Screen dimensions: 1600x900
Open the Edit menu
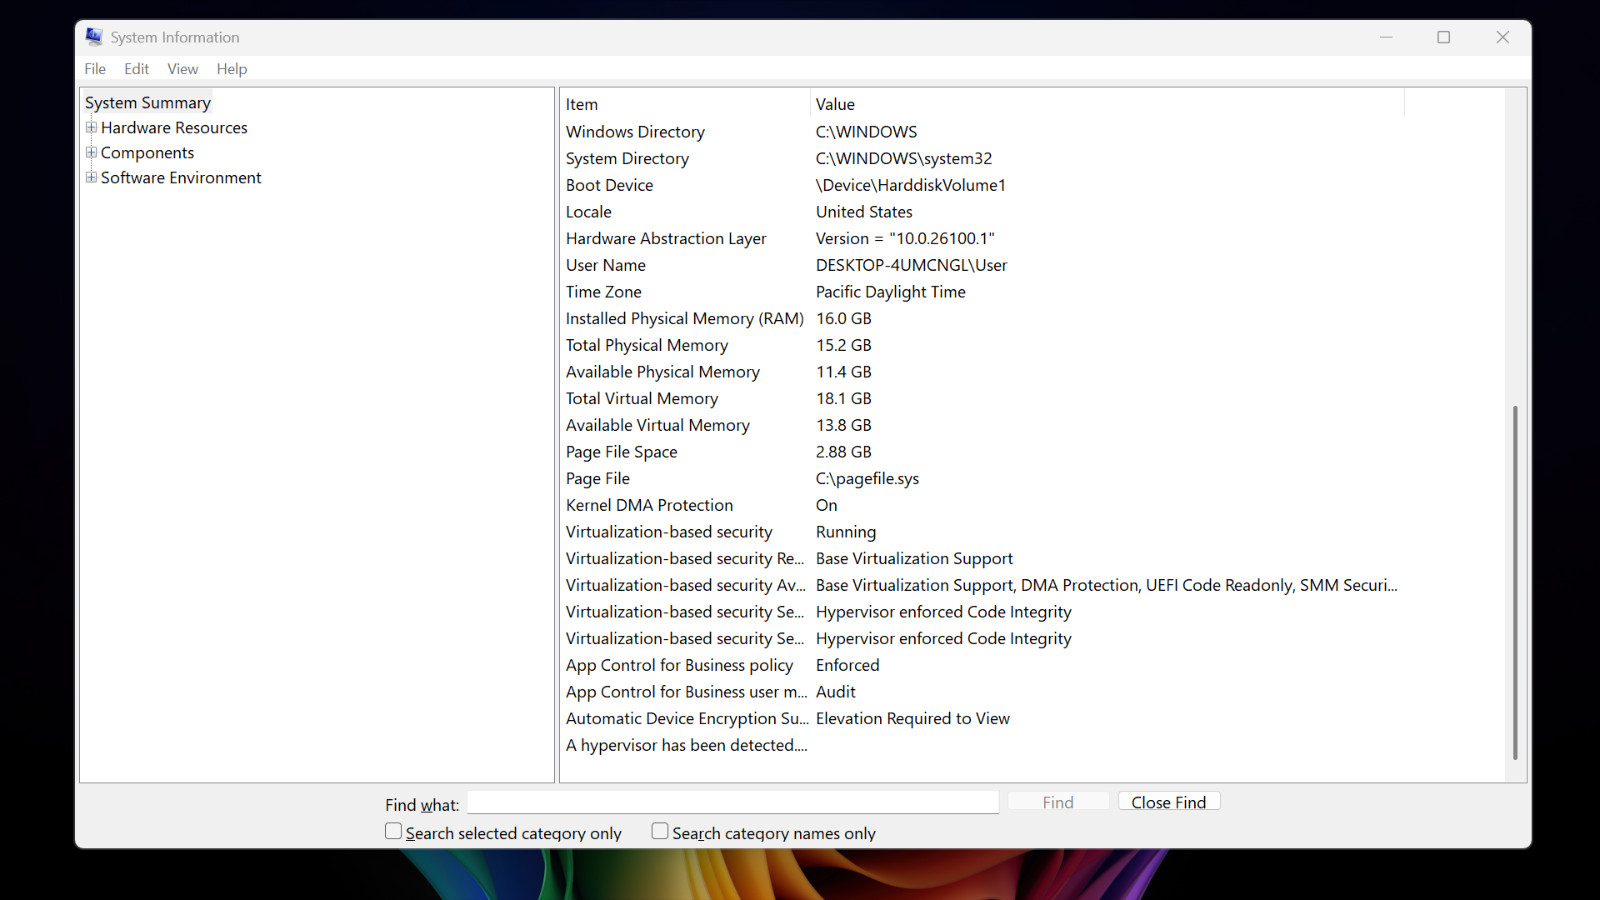pyautogui.click(x=136, y=69)
